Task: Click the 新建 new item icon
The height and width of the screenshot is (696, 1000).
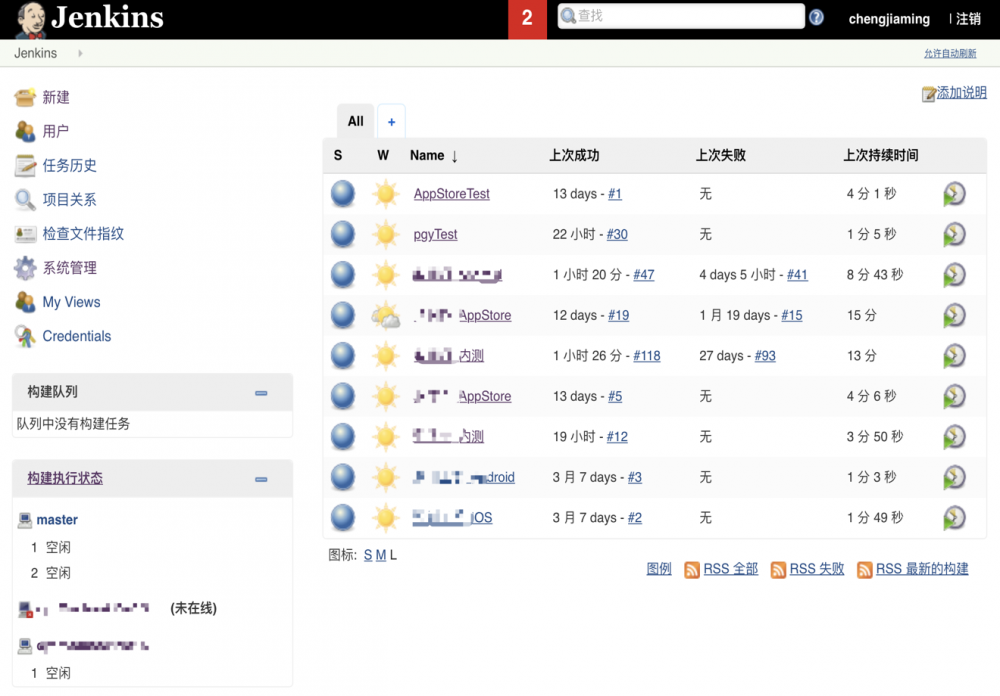Action: point(24,97)
